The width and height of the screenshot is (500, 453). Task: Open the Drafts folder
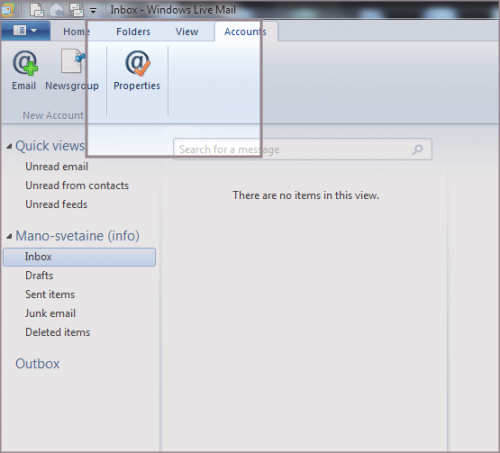coord(39,275)
